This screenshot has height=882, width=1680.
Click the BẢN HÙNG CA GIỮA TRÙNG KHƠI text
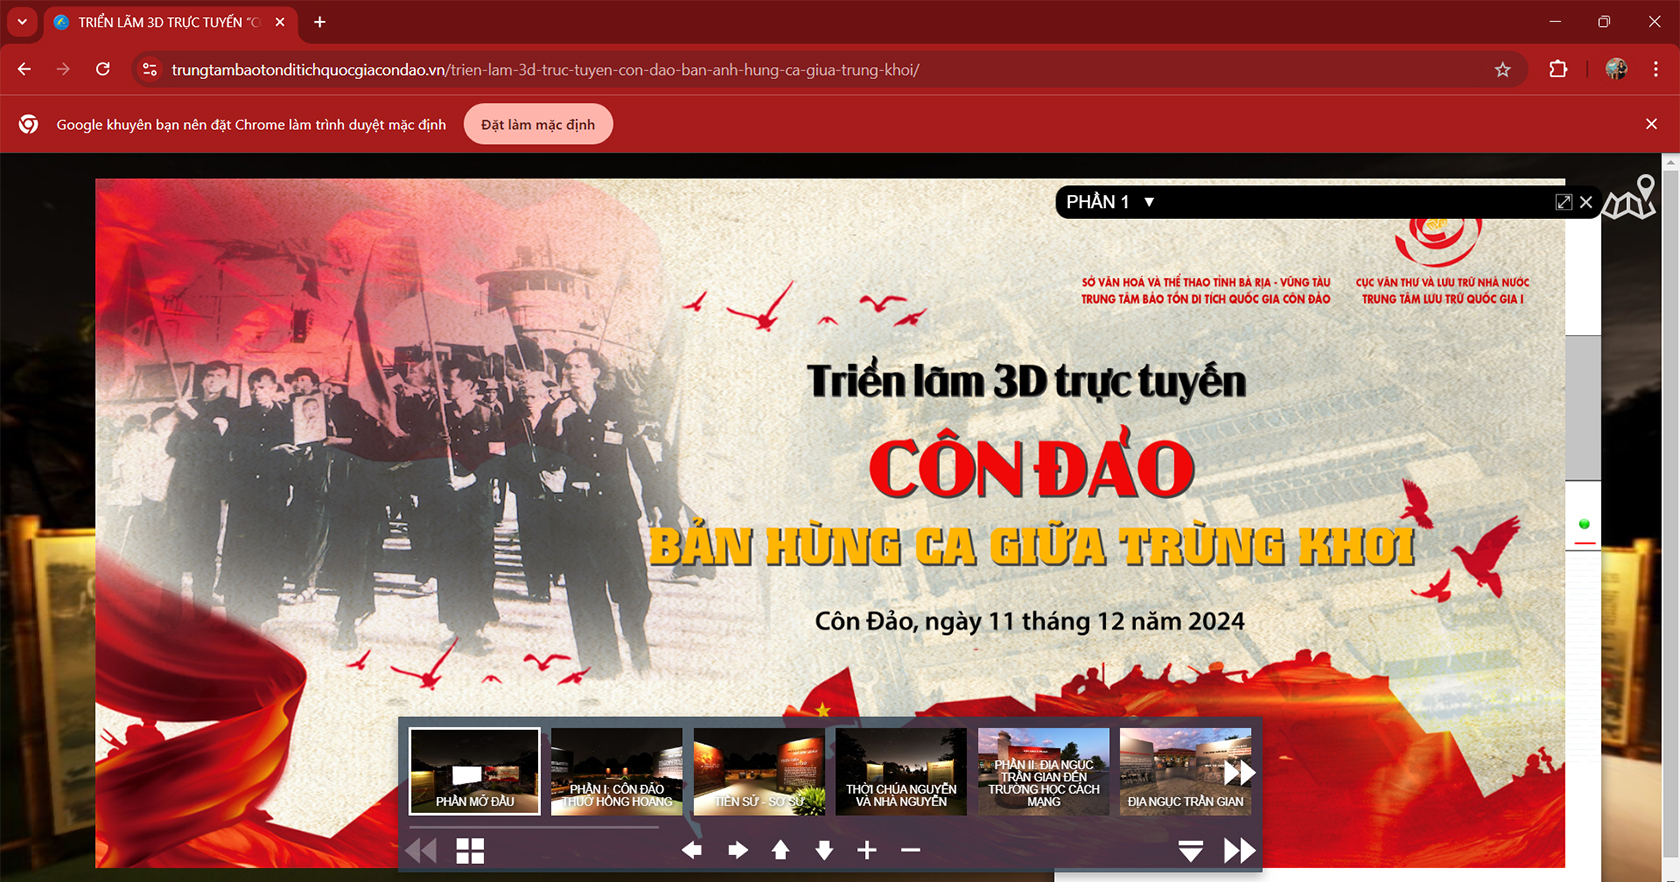(x=1032, y=546)
